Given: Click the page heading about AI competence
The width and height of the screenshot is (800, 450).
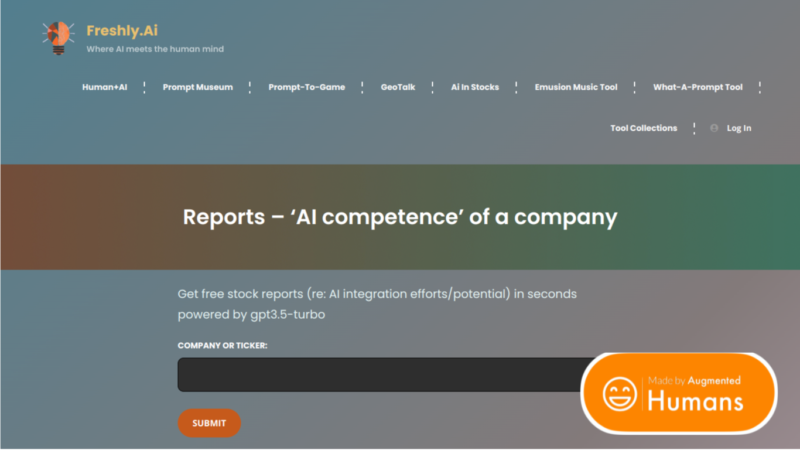Looking at the screenshot, I should (400, 217).
